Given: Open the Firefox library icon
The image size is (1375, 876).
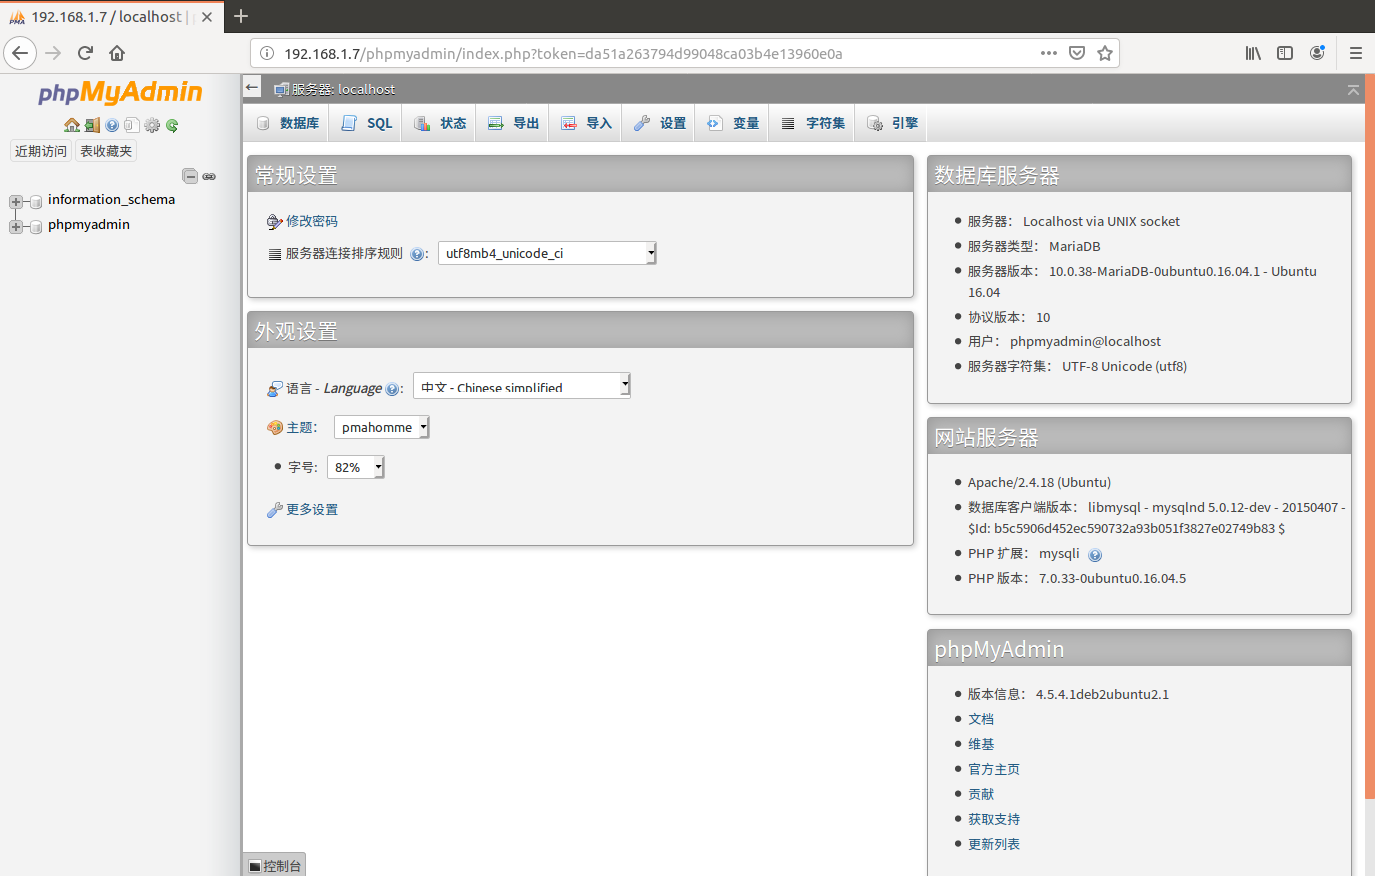Looking at the screenshot, I should 1253,53.
